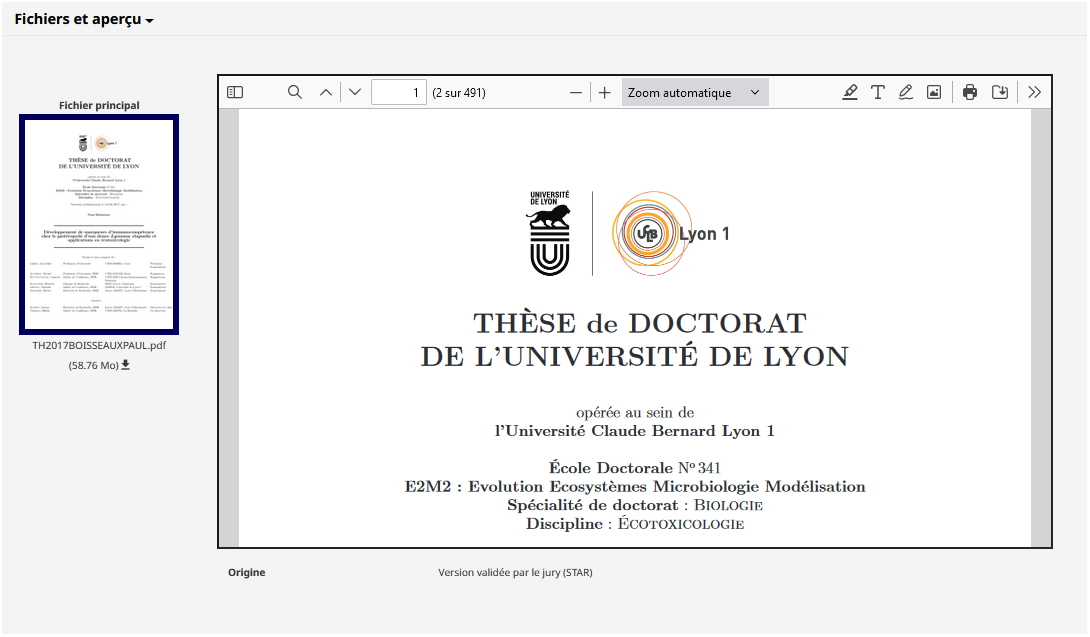The height and width of the screenshot is (637, 1090).
Task: Click l'Université Claude Bernard Lyon 1 text
Action: [635, 431]
